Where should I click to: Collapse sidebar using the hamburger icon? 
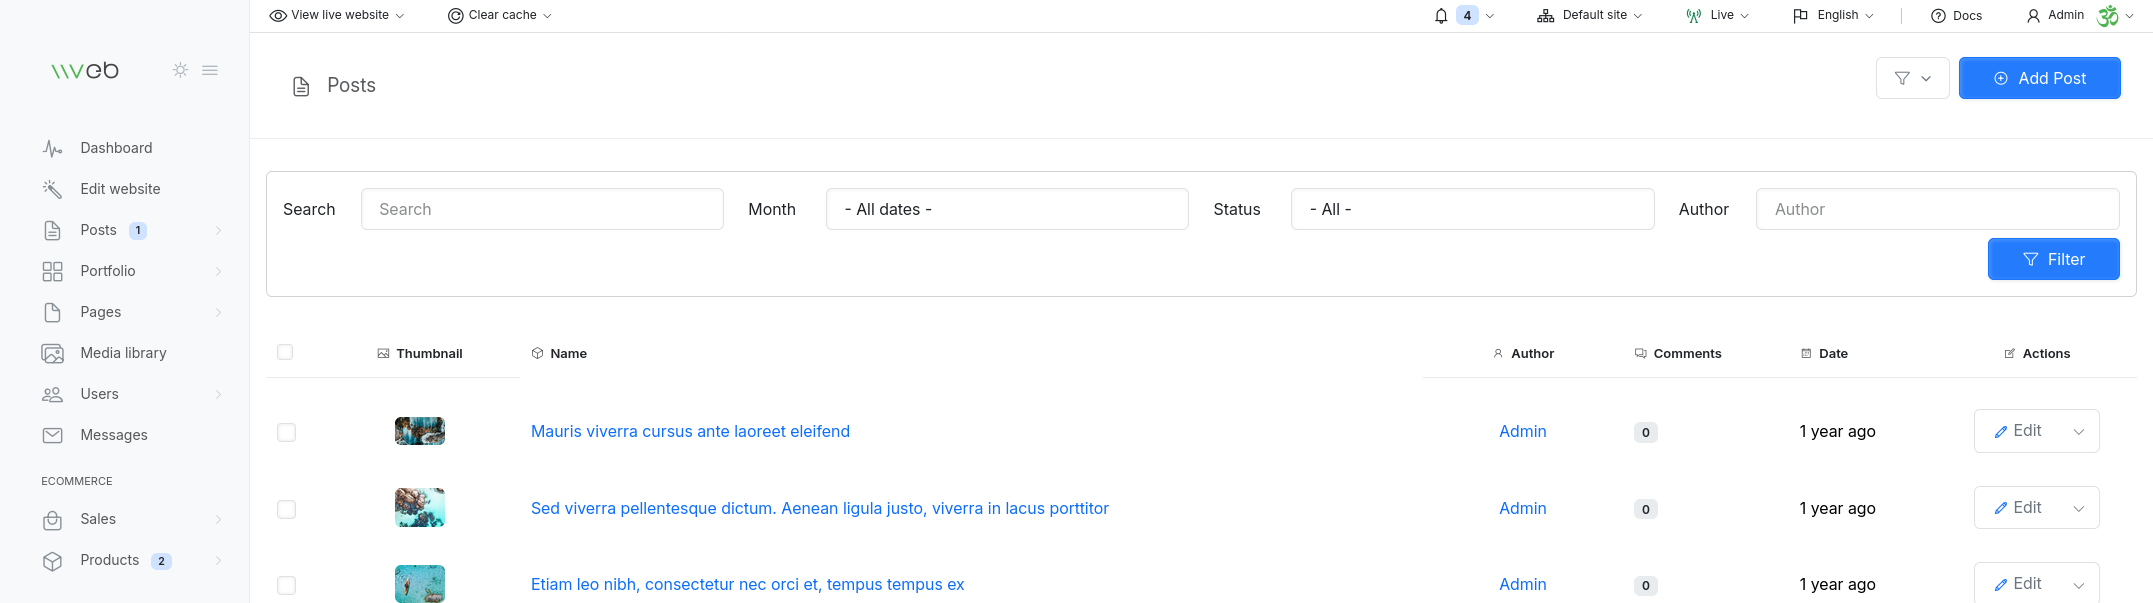pyautogui.click(x=210, y=70)
